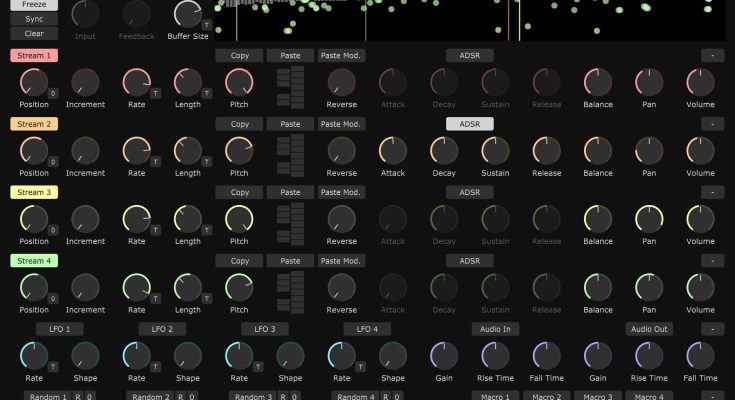Open the Stream 3 dash dropdown at right
Viewport: 735px width, 400px height.
click(x=712, y=192)
